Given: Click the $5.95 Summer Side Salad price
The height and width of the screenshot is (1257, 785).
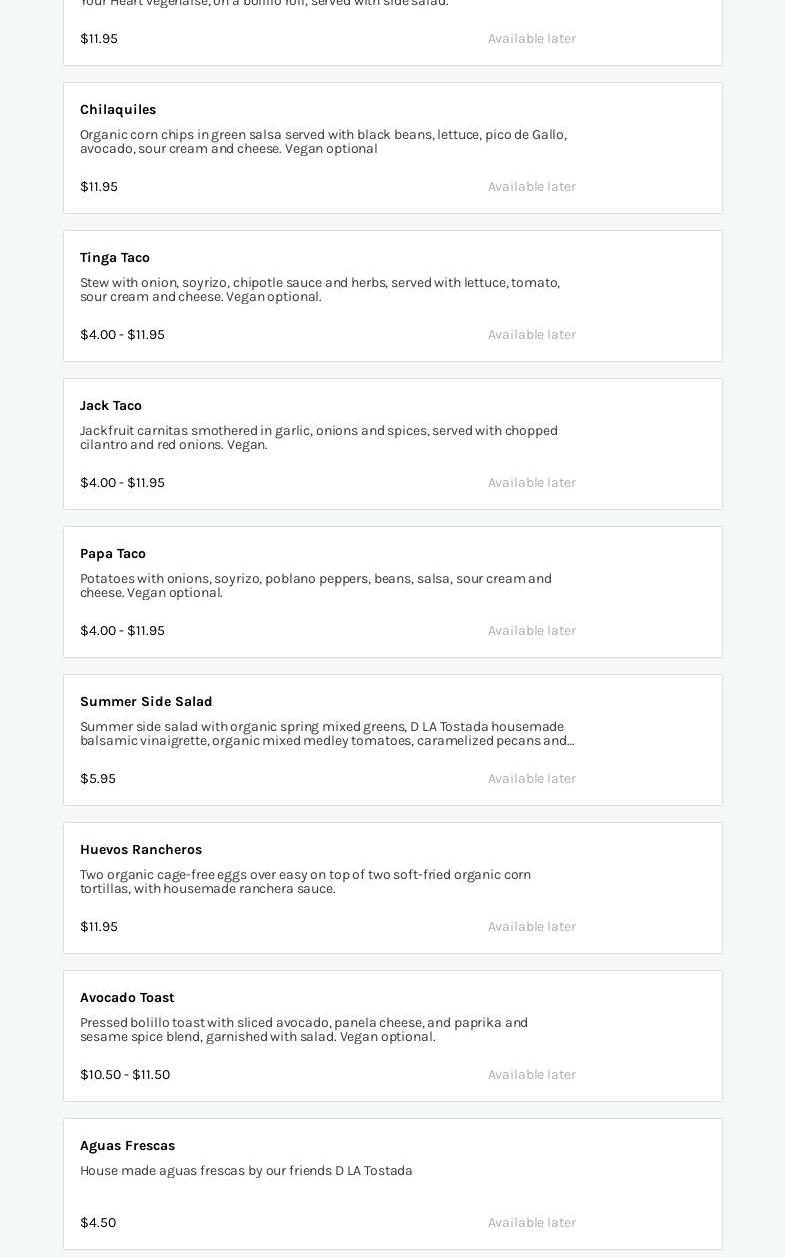Looking at the screenshot, I should (98, 779).
